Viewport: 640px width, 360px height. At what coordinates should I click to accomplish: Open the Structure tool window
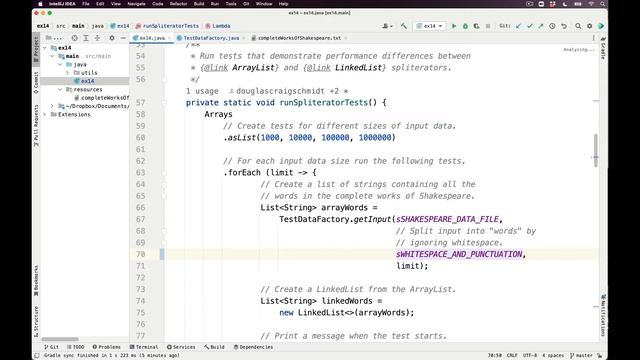pyautogui.click(x=36, y=322)
